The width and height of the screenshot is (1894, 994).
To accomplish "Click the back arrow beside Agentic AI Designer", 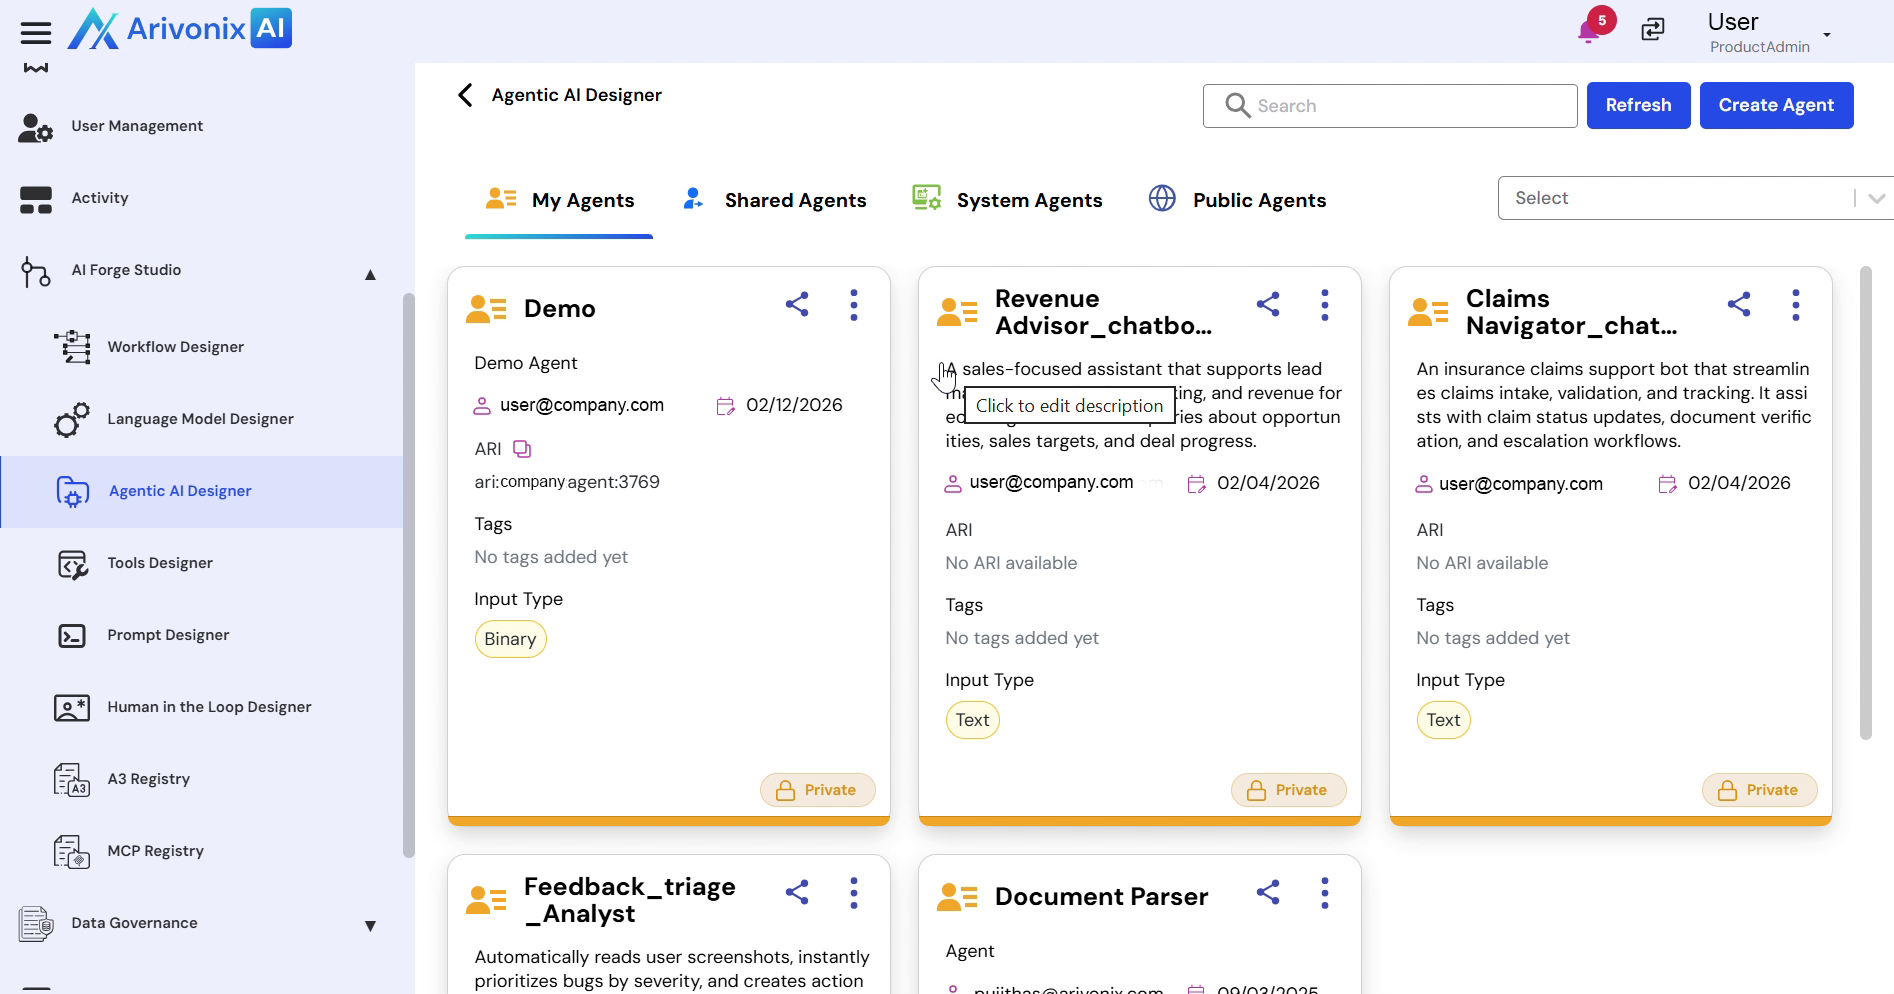I will pos(465,95).
